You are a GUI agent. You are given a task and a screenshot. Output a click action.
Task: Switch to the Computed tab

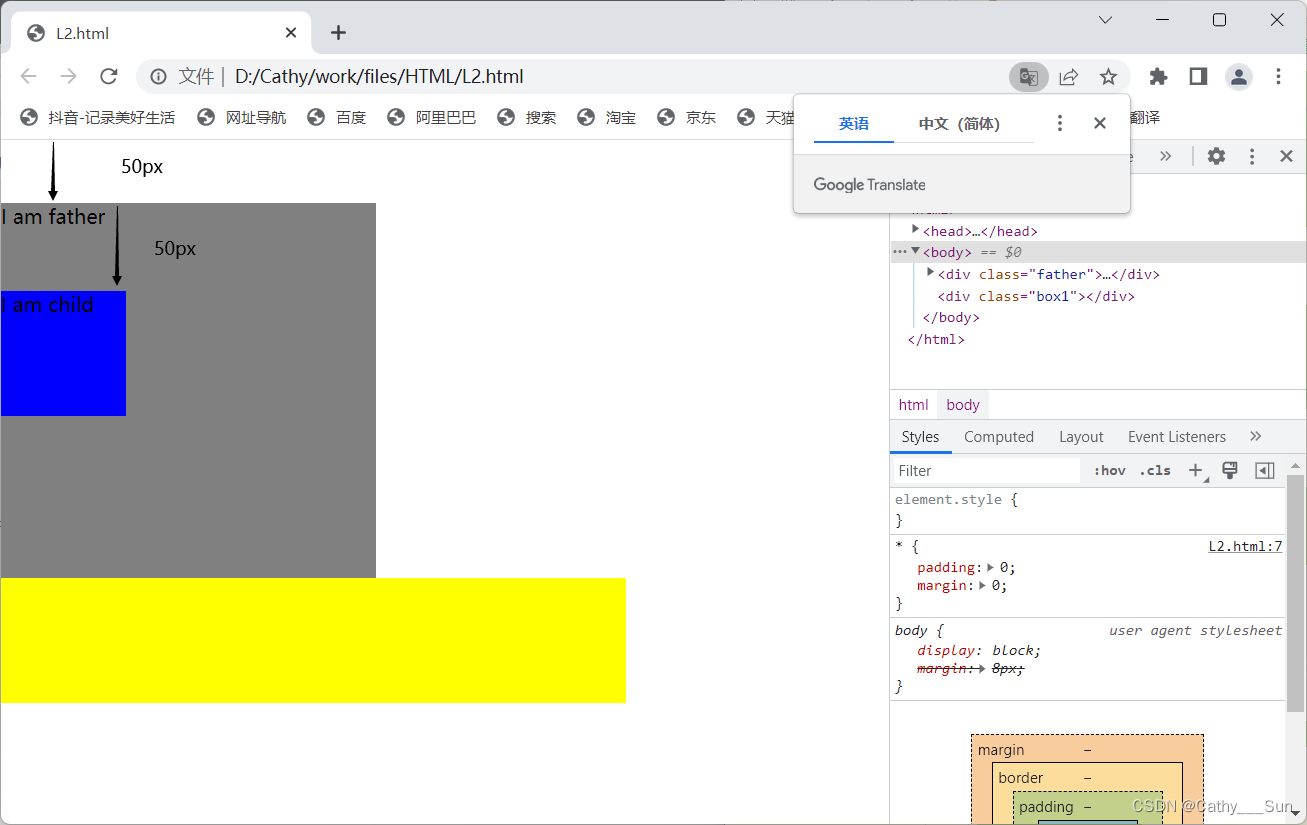coord(999,437)
